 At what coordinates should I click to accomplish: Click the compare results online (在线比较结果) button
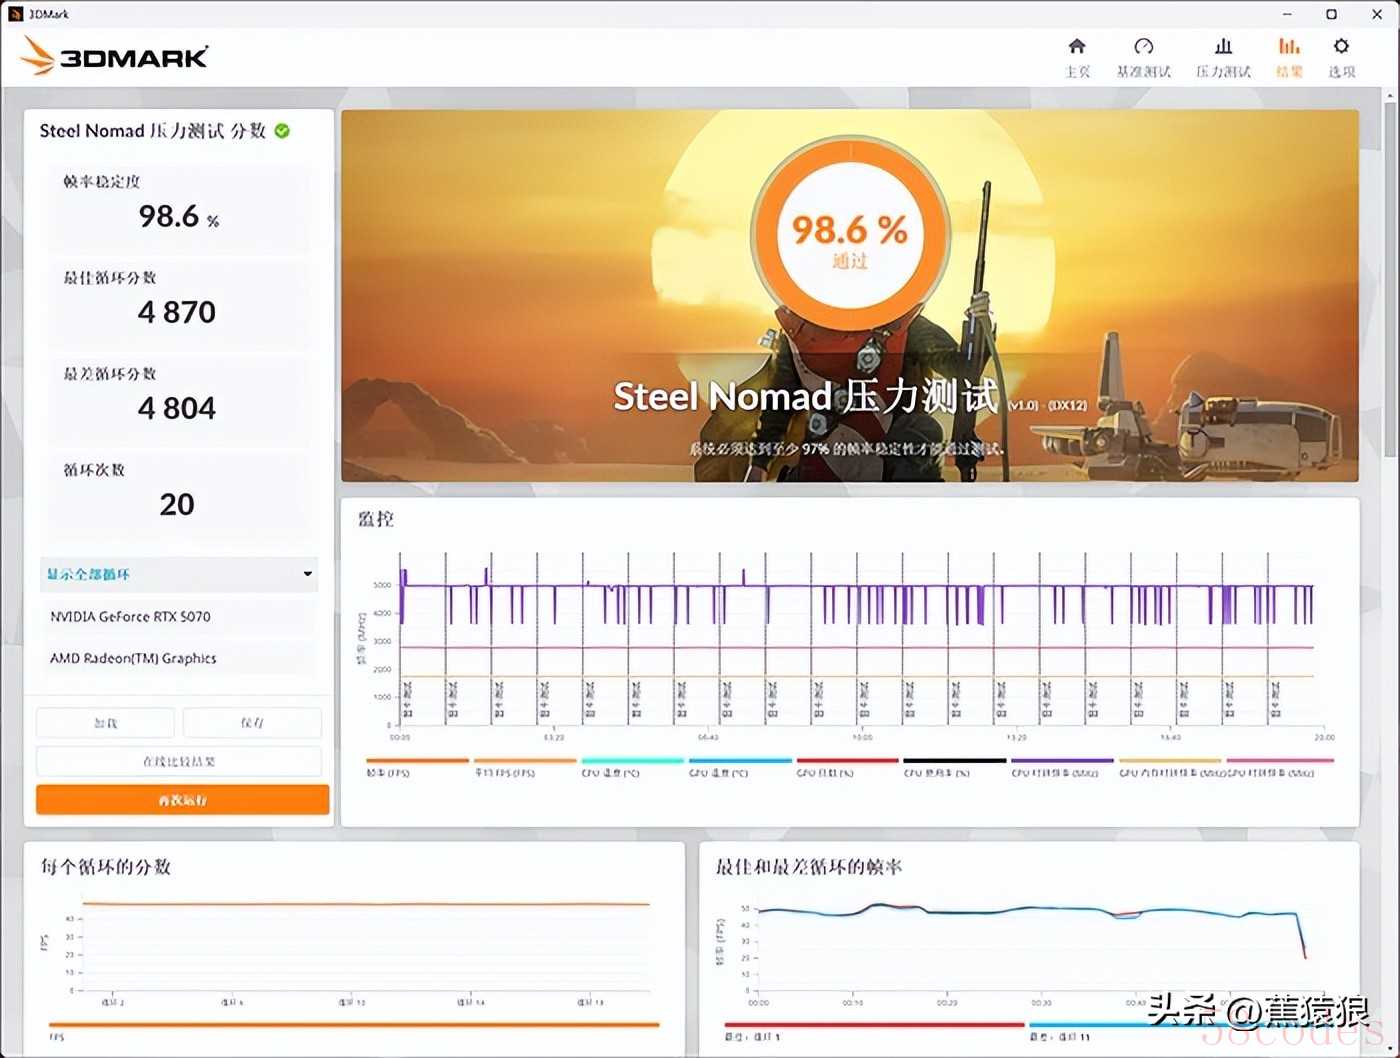point(179,761)
